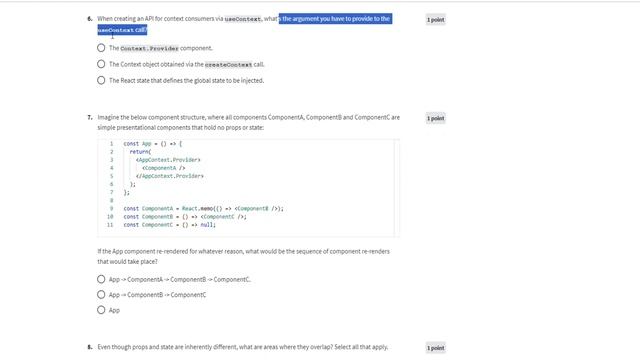640x360 pixels.
Task: Click the '1 point' badge for question 7
Action: pos(436,118)
